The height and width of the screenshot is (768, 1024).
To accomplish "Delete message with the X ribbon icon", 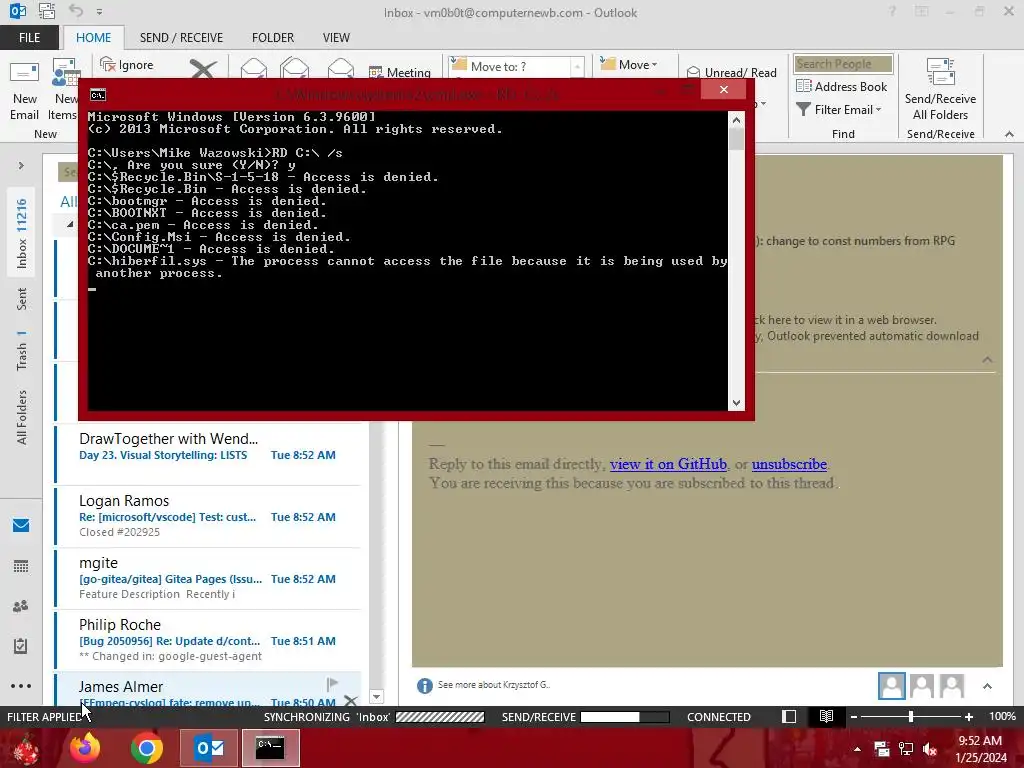I will tap(203, 68).
